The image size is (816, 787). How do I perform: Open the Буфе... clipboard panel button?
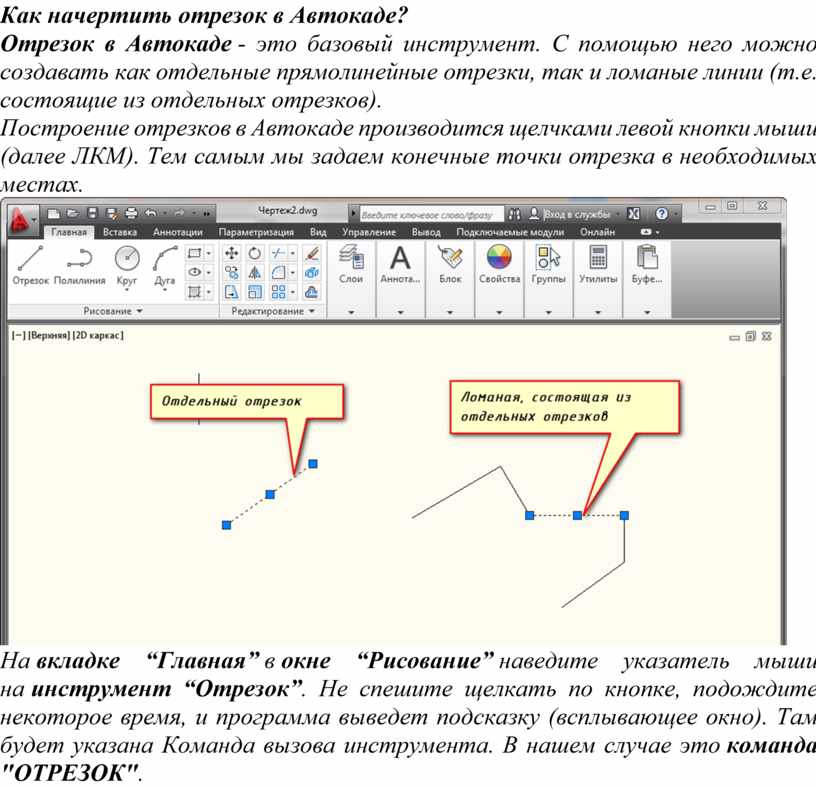coord(647,265)
